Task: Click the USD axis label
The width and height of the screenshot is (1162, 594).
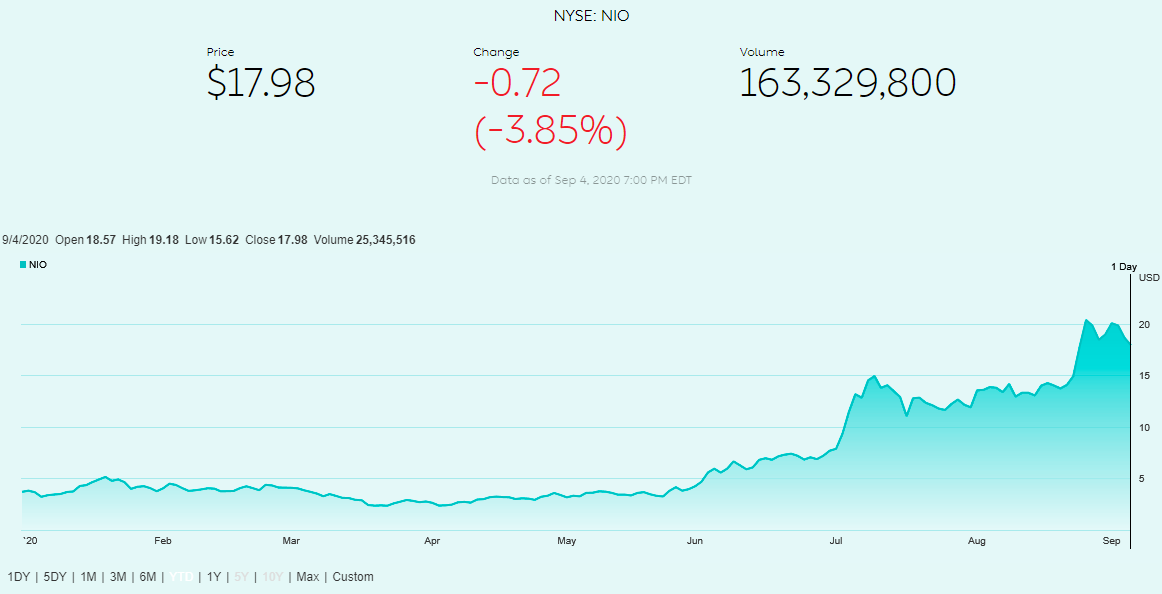Action: [x=1149, y=278]
